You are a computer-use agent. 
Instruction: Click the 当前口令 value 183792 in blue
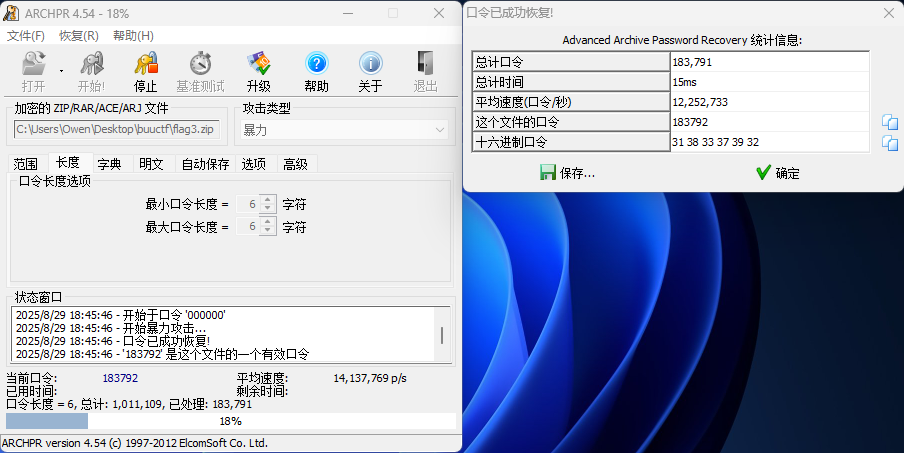coord(120,379)
